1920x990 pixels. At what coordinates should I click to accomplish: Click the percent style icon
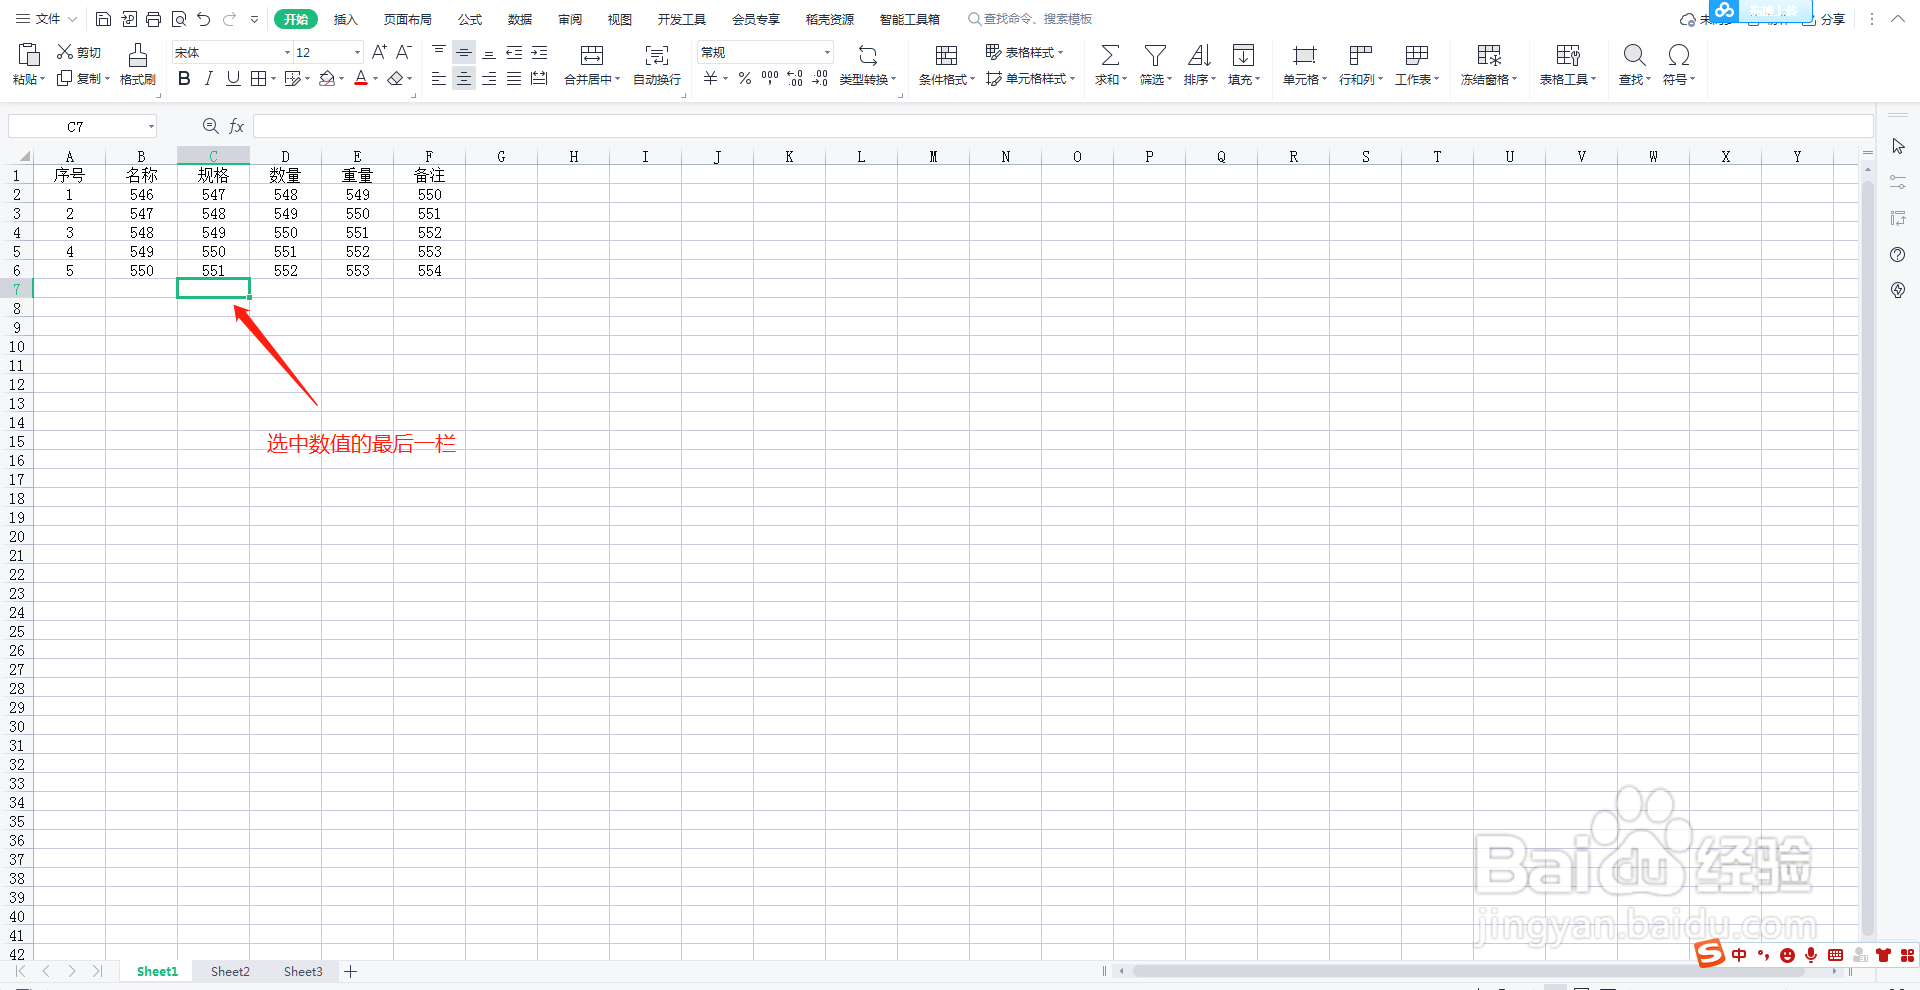(x=745, y=78)
